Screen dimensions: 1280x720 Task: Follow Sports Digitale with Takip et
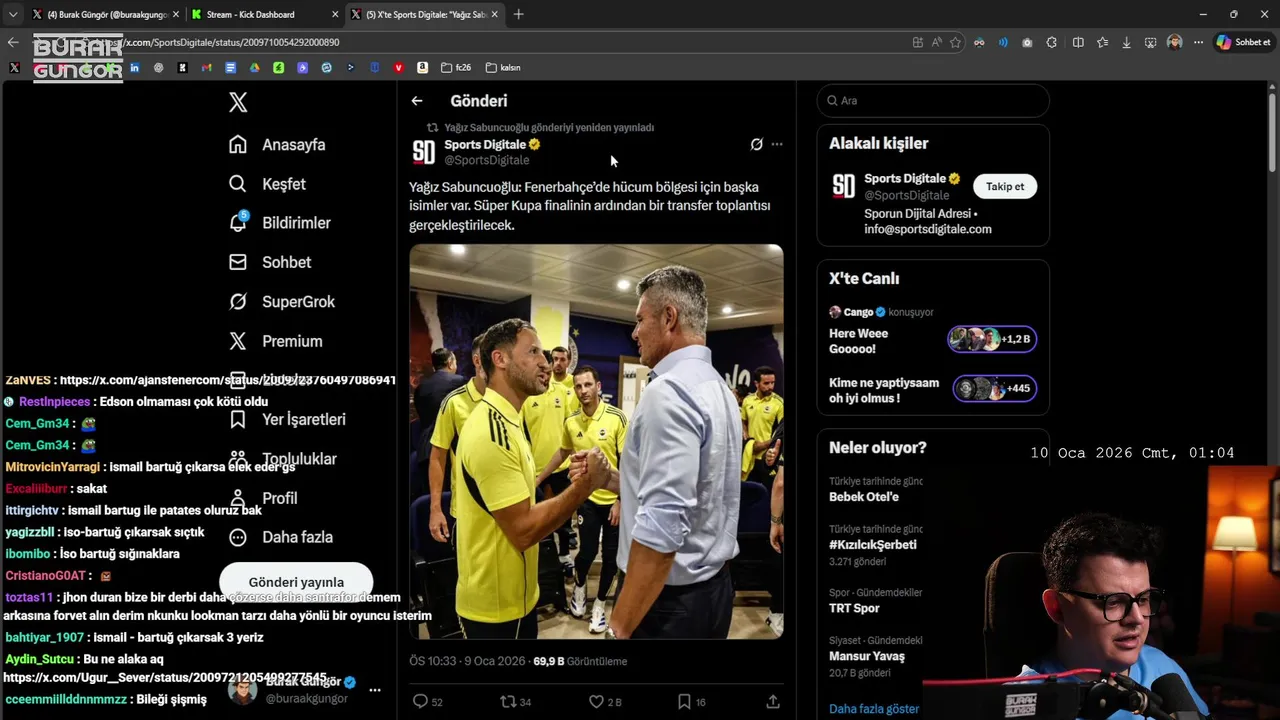1005,187
